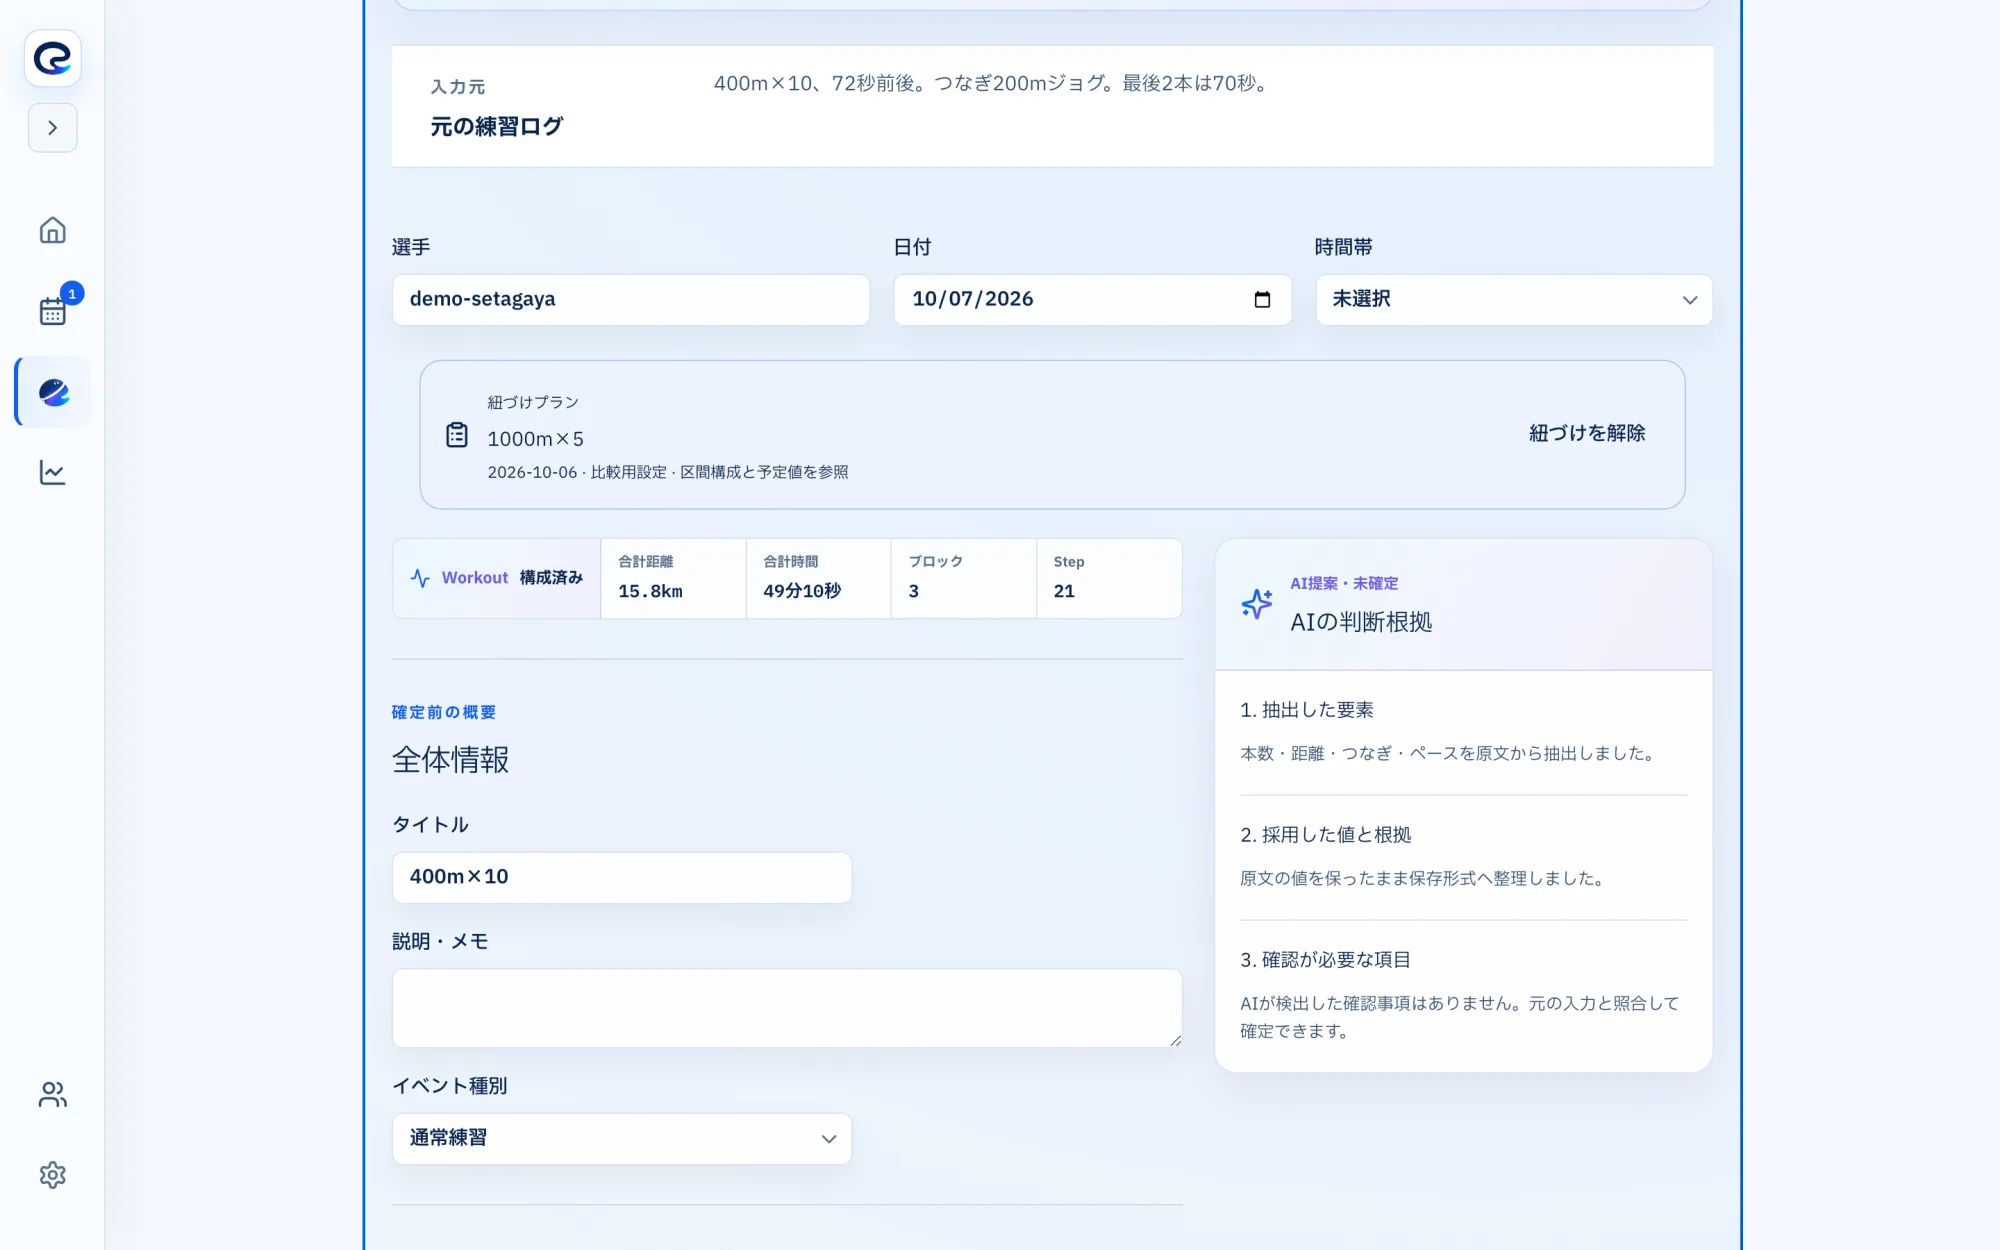Click the 合計時間 49分10秒 stat cell
Screen dimensions: 2000x1250
pyautogui.click(x=818, y=578)
